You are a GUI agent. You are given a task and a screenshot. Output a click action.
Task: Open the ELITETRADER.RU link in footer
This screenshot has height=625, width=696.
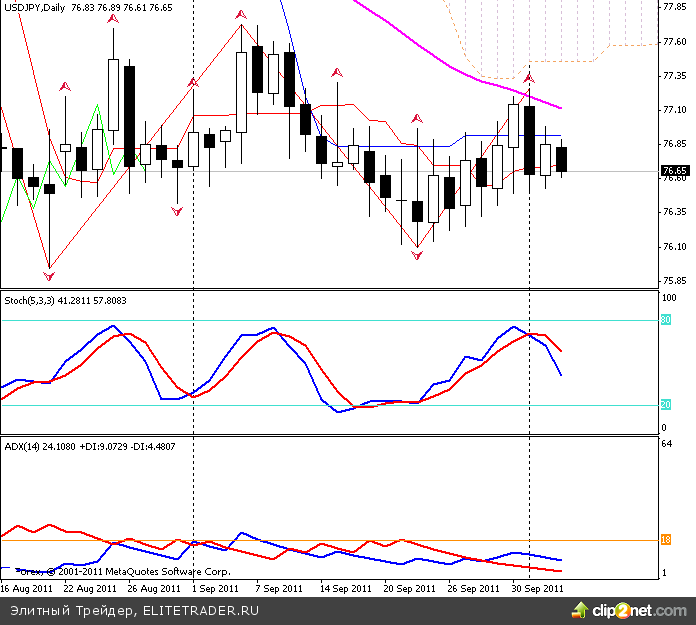pyautogui.click(x=201, y=609)
